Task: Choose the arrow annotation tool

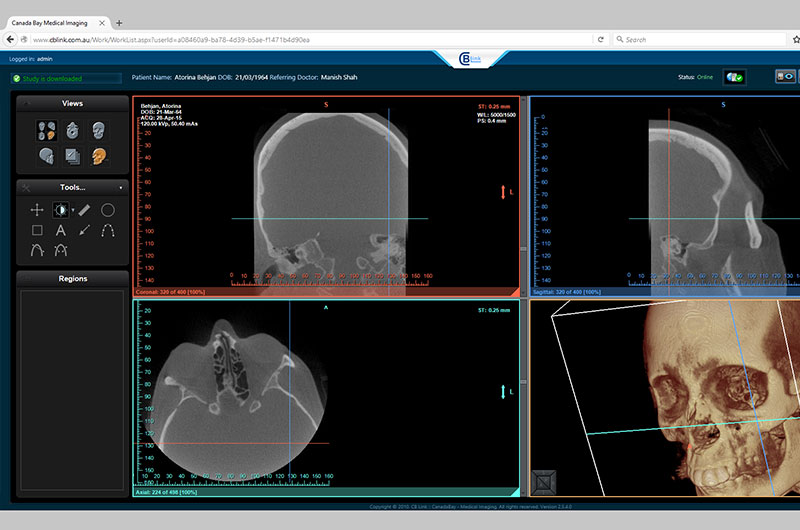Action: pyautogui.click(x=84, y=231)
